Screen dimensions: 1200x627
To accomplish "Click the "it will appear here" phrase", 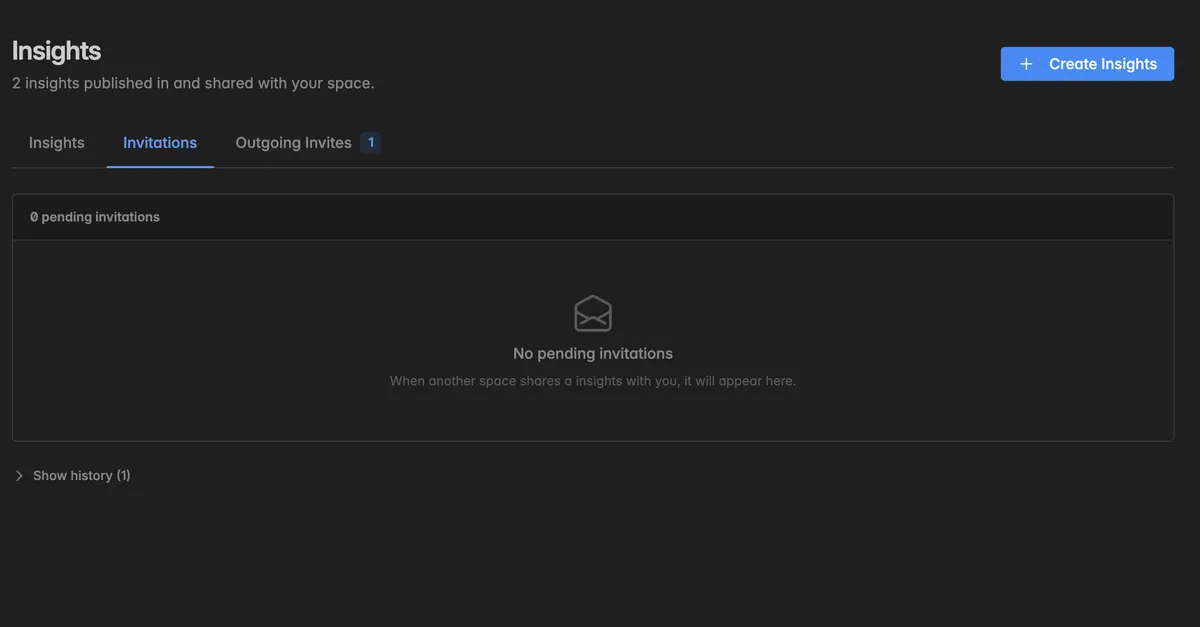I will click(x=740, y=381).
